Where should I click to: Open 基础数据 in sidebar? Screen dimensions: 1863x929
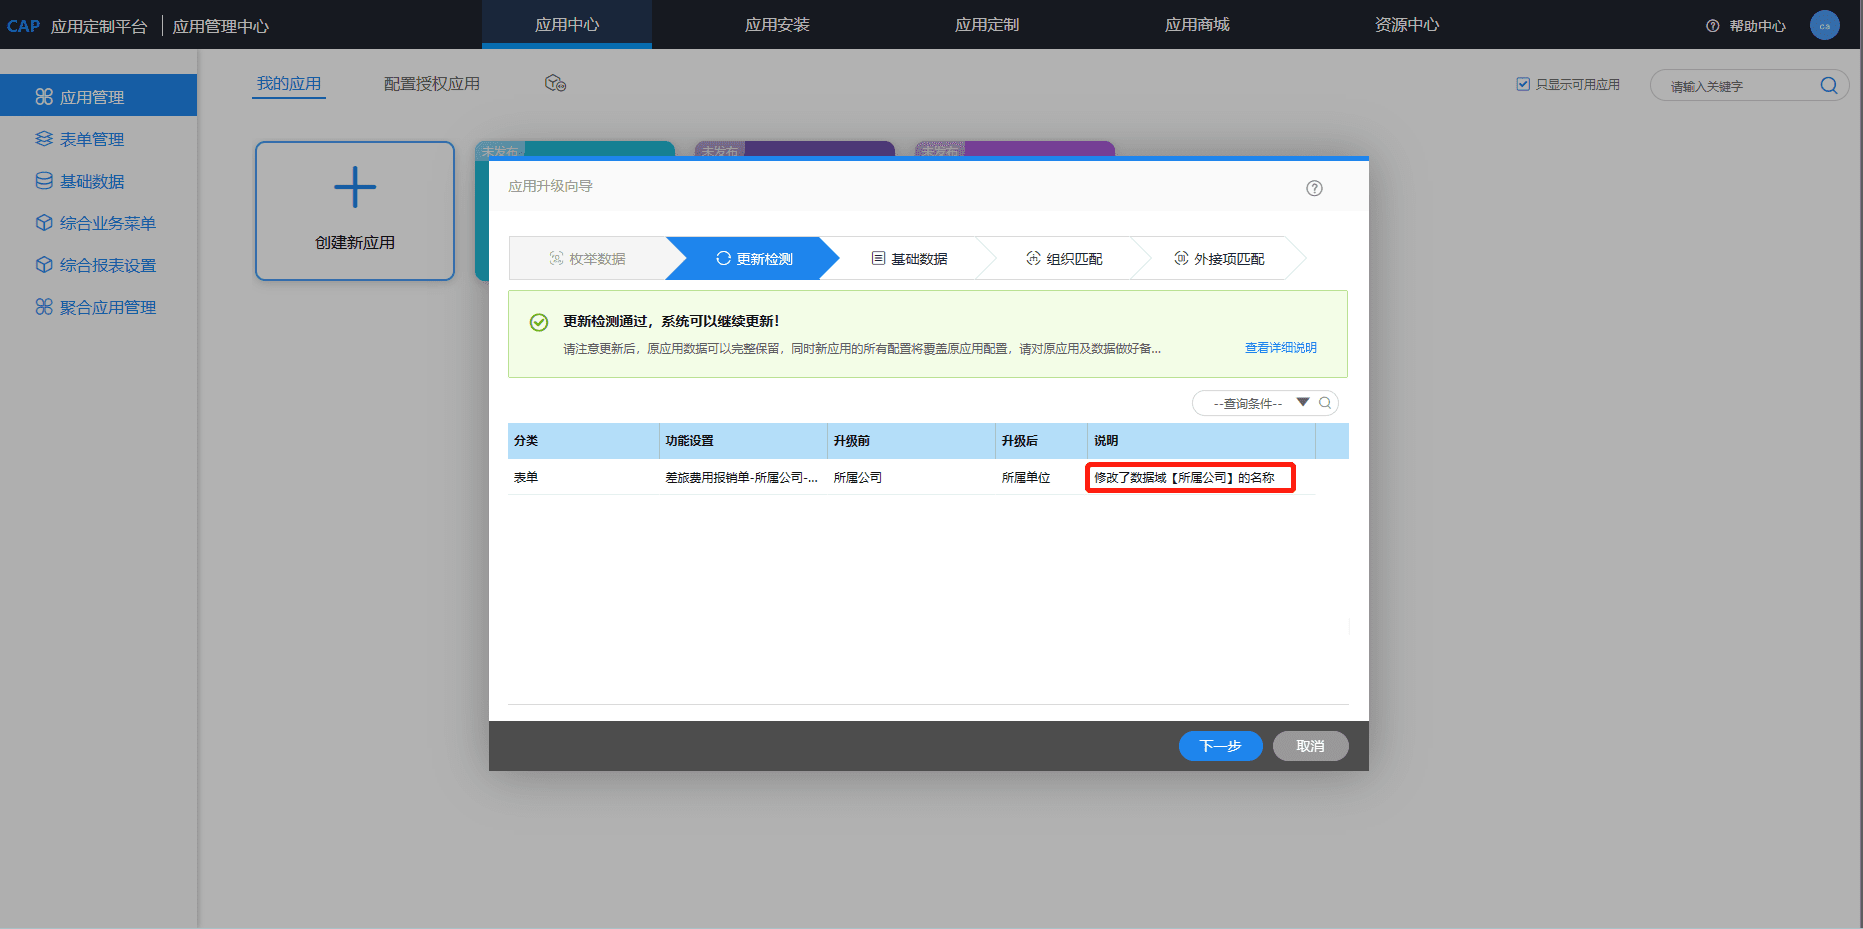[x=98, y=181]
